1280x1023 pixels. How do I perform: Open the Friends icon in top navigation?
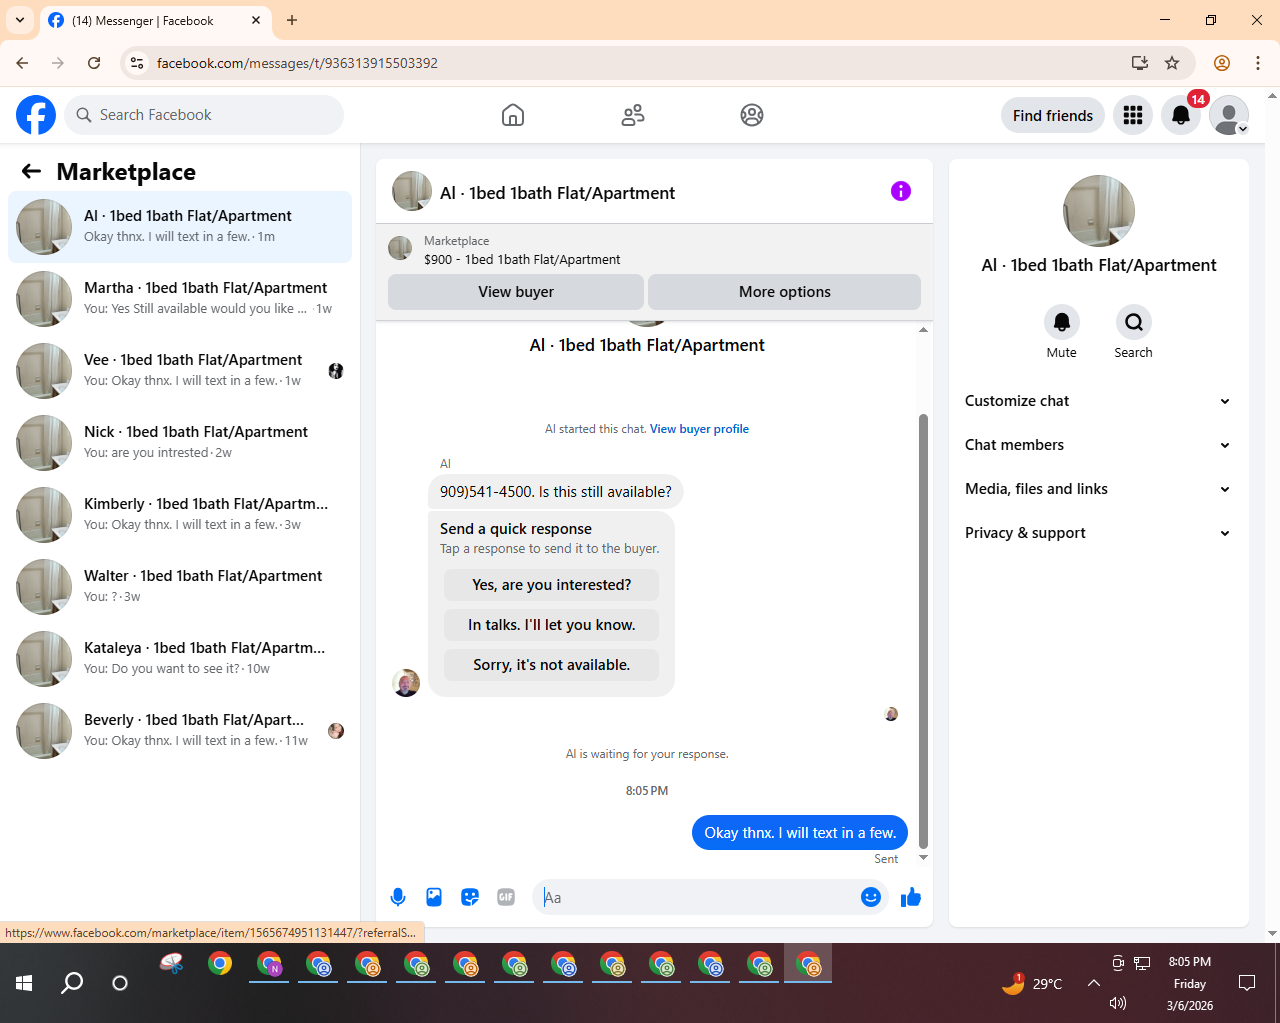(633, 115)
